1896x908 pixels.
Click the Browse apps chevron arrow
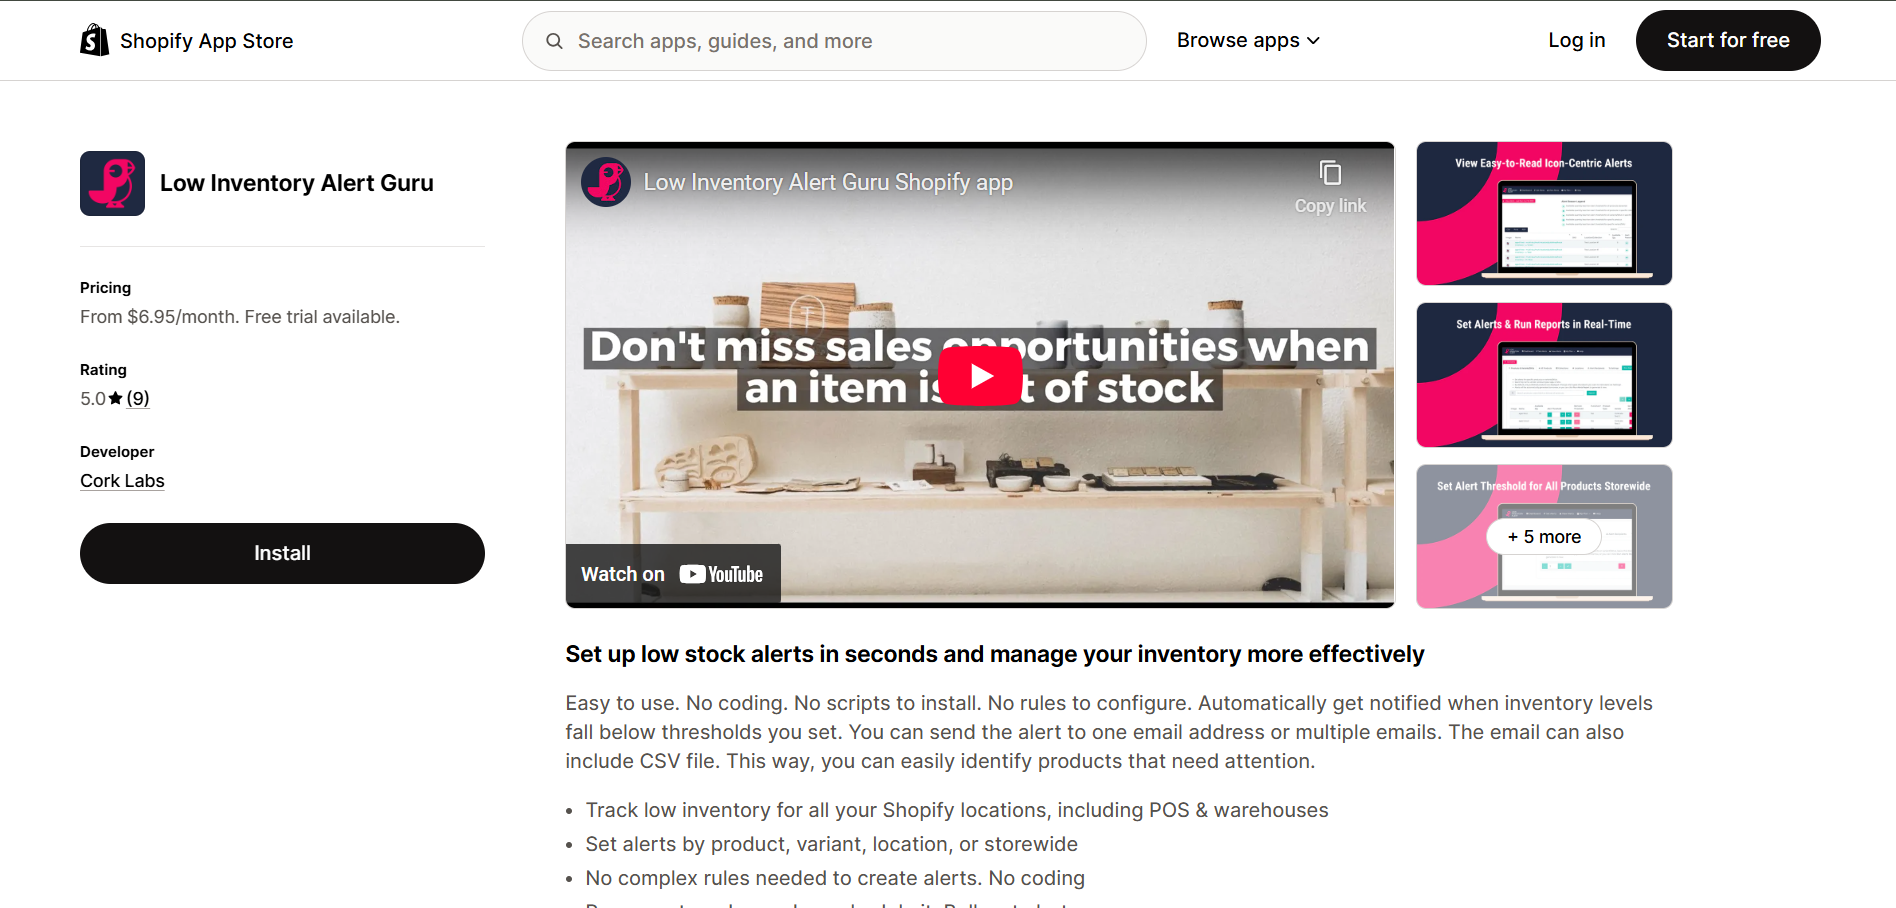tap(1313, 41)
